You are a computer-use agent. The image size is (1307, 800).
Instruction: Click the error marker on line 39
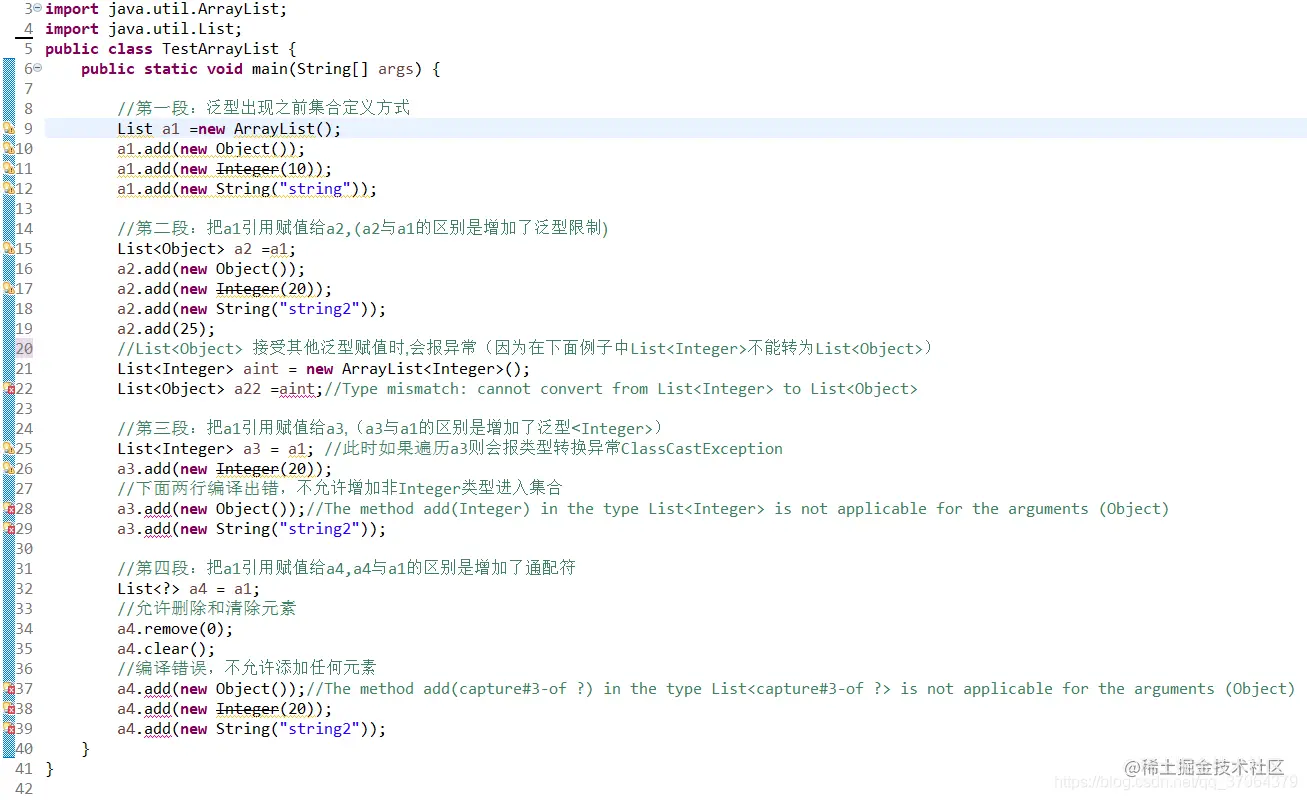click(x=9, y=729)
